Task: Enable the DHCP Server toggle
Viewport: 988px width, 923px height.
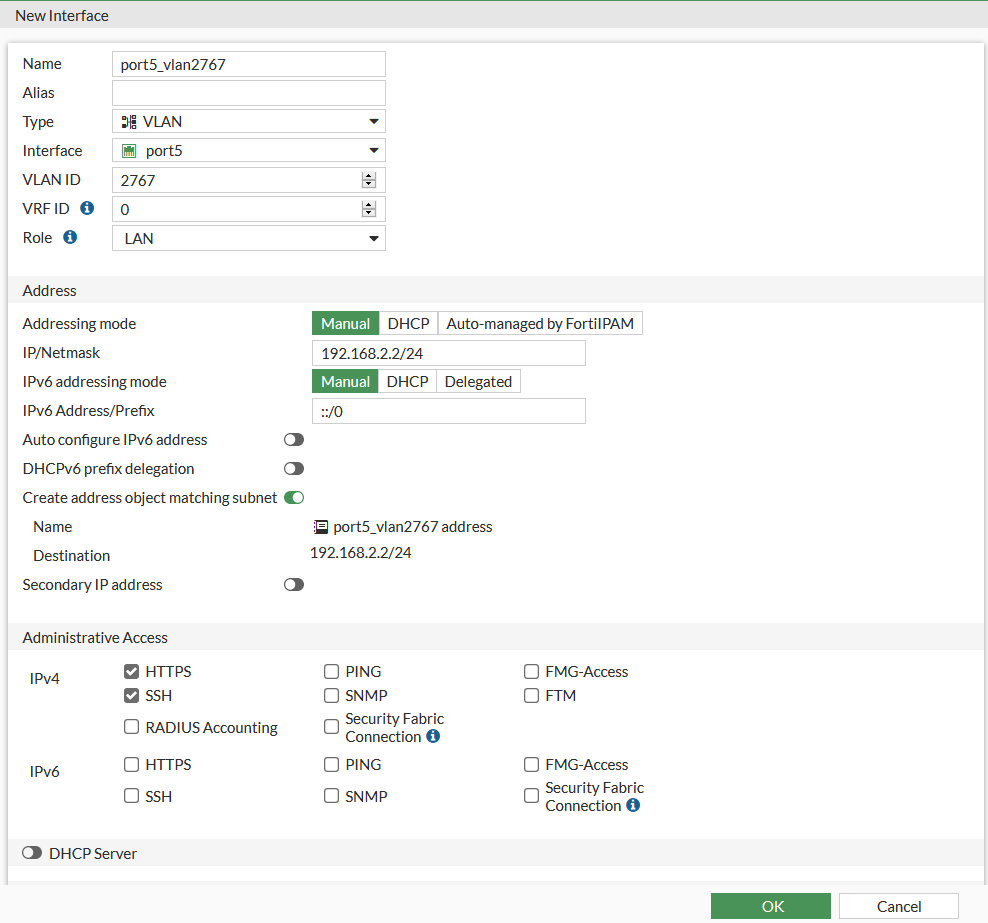Action: [x=31, y=852]
